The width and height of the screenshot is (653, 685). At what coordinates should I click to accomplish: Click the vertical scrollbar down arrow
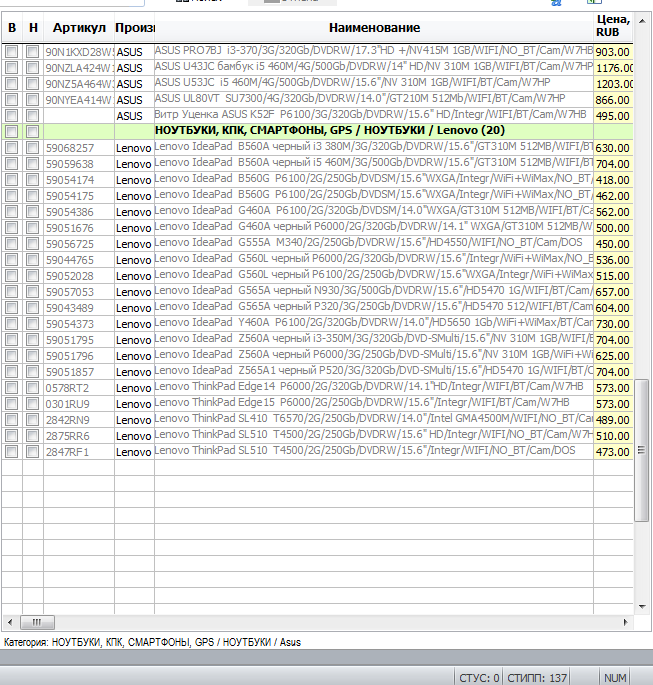[642, 606]
